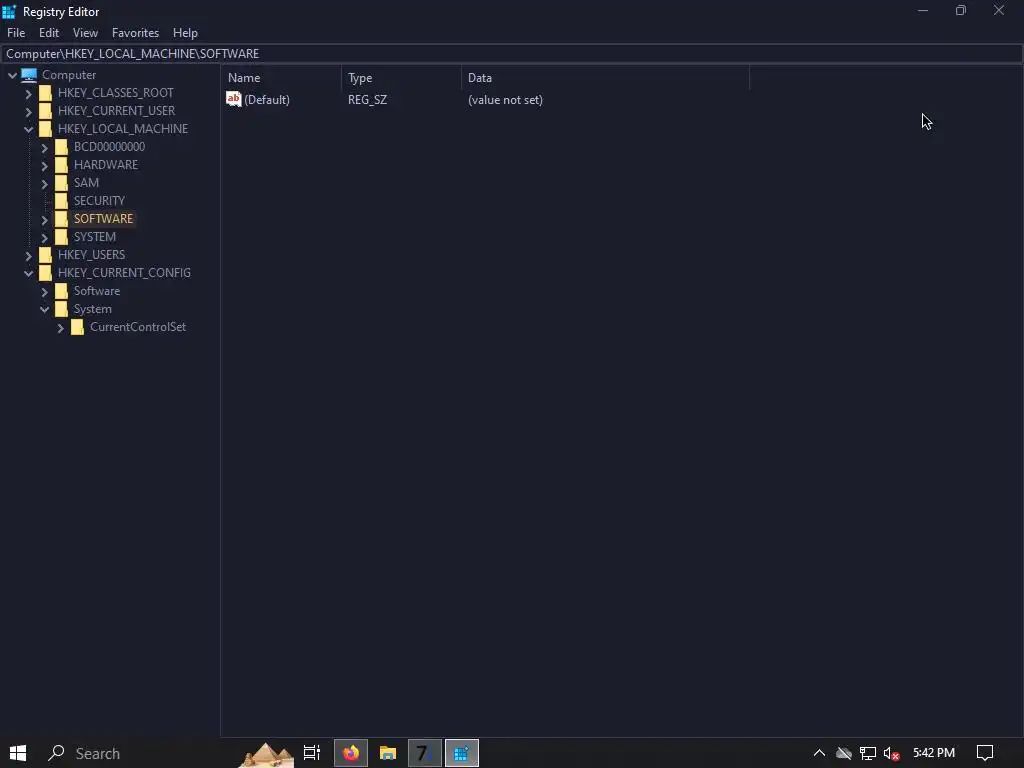Click the muted volume tray icon
1024x768 pixels.
[x=891, y=753]
